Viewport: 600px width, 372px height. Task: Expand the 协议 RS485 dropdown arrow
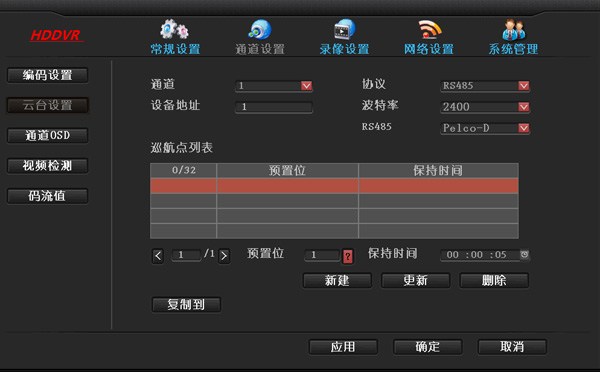pos(524,85)
